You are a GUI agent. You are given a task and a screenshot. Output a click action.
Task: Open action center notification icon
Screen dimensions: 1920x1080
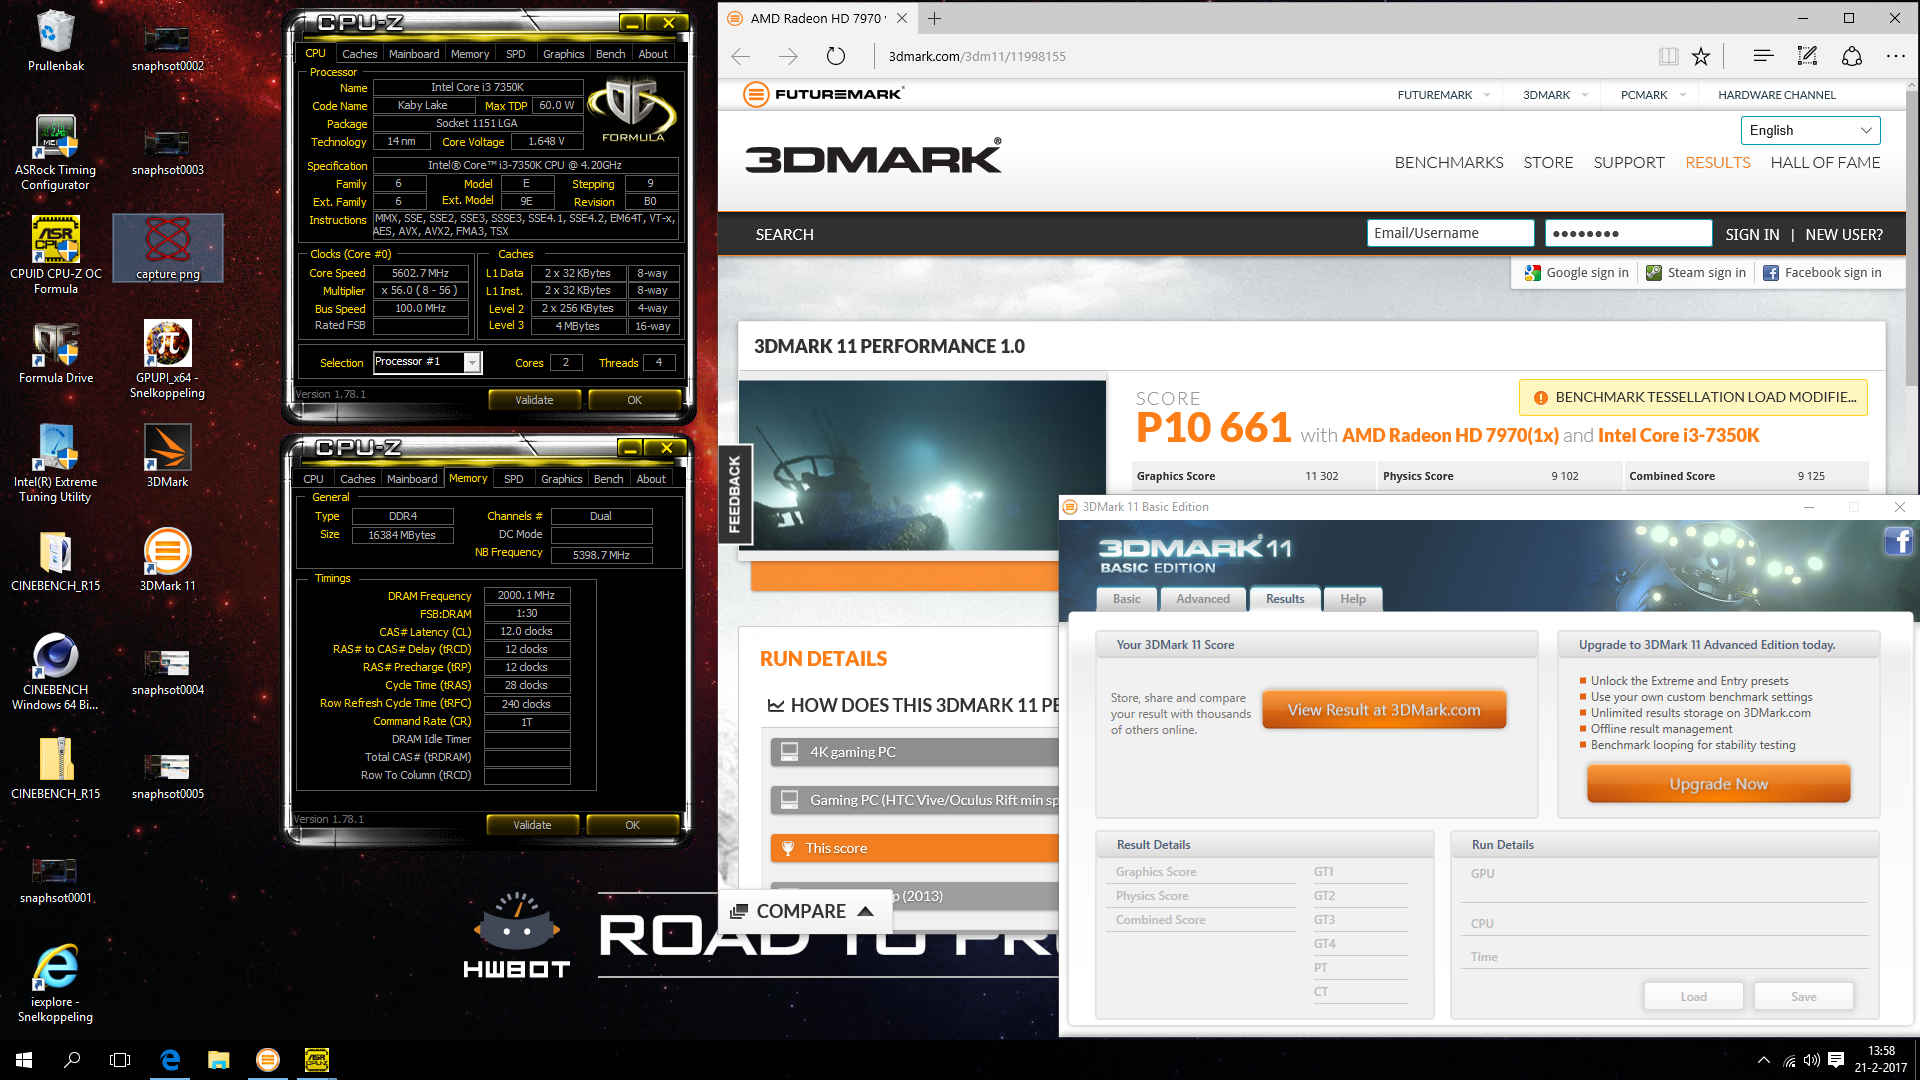1836,1060
